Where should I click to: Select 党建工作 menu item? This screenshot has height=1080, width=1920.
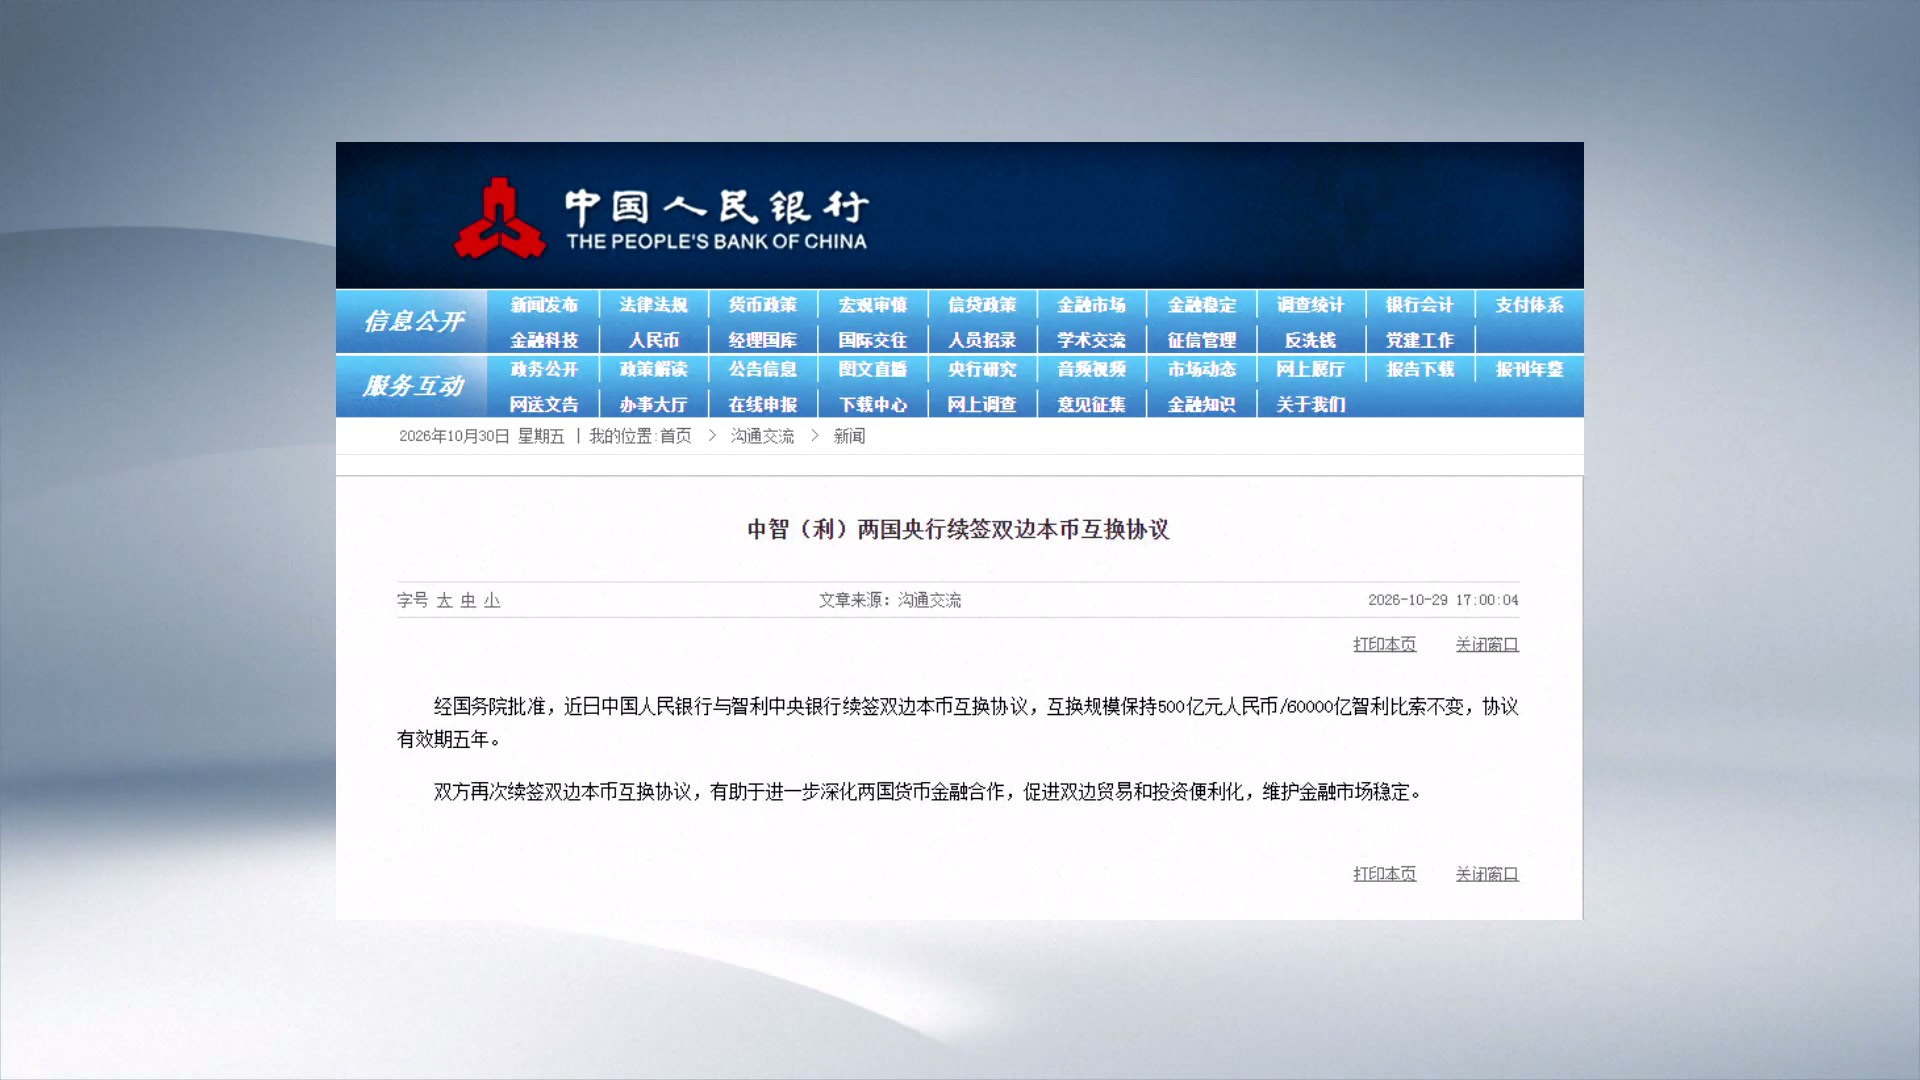(1420, 340)
